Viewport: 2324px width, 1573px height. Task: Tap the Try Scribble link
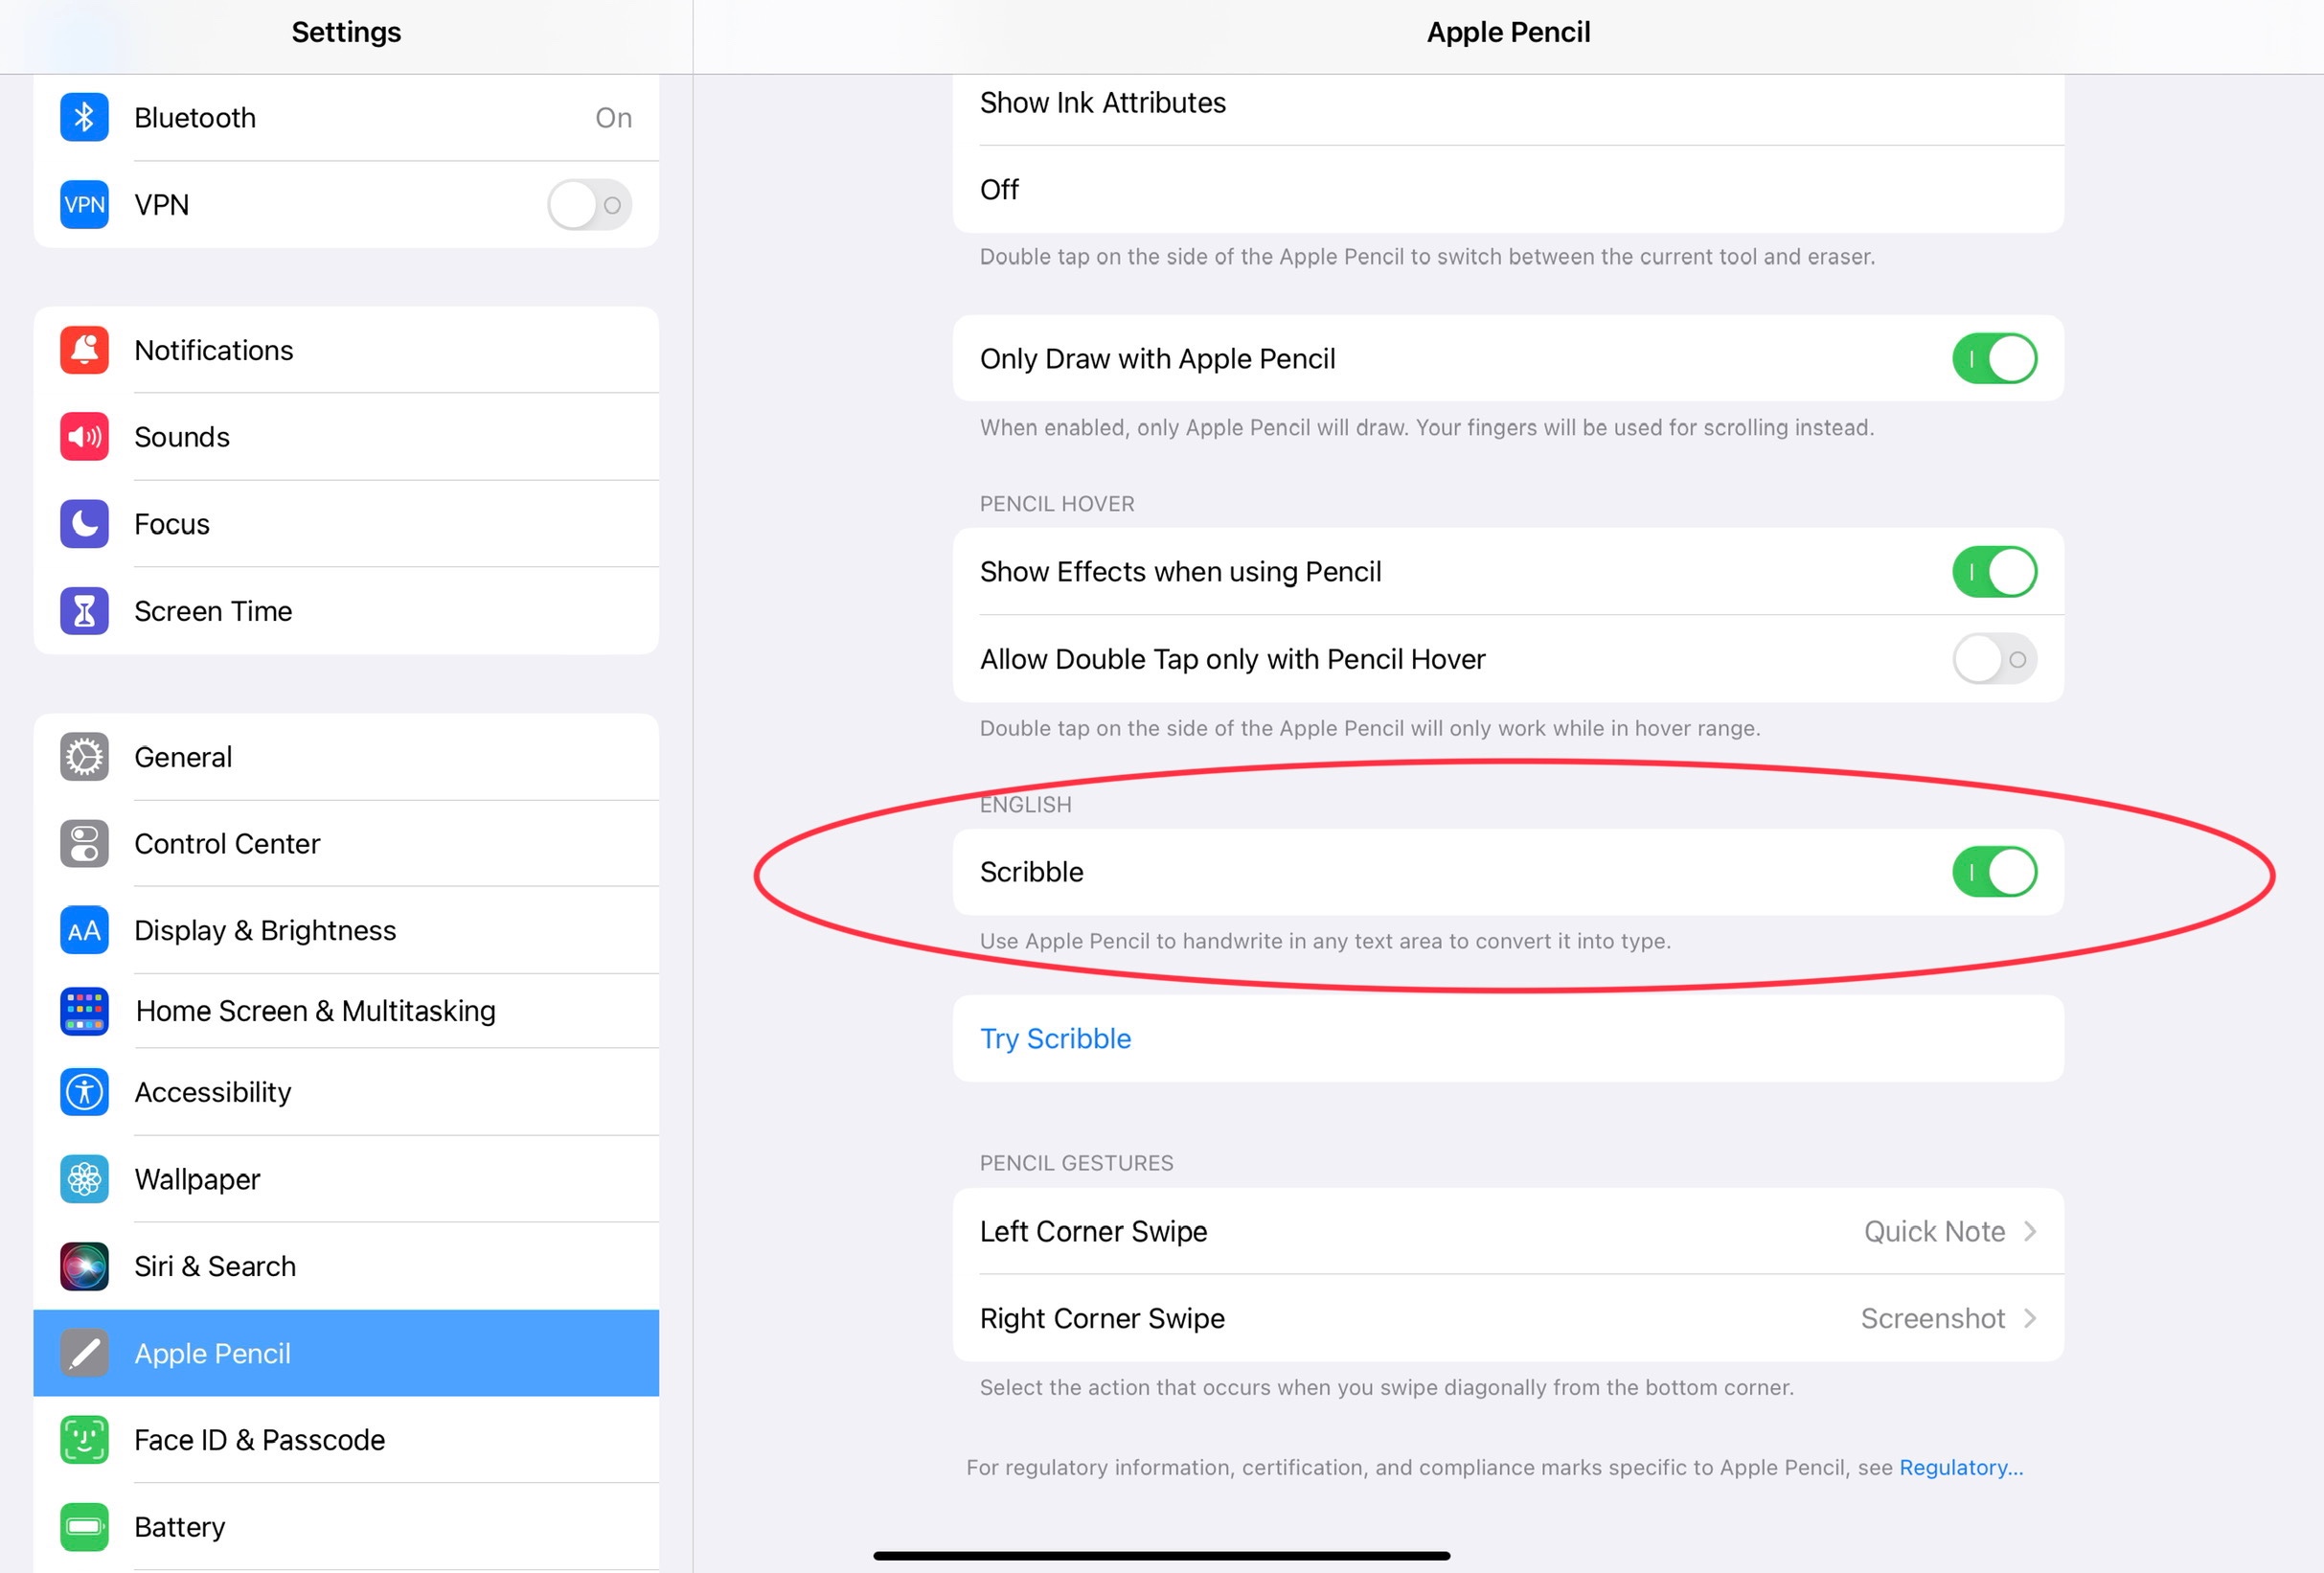click(1055, 1038)
